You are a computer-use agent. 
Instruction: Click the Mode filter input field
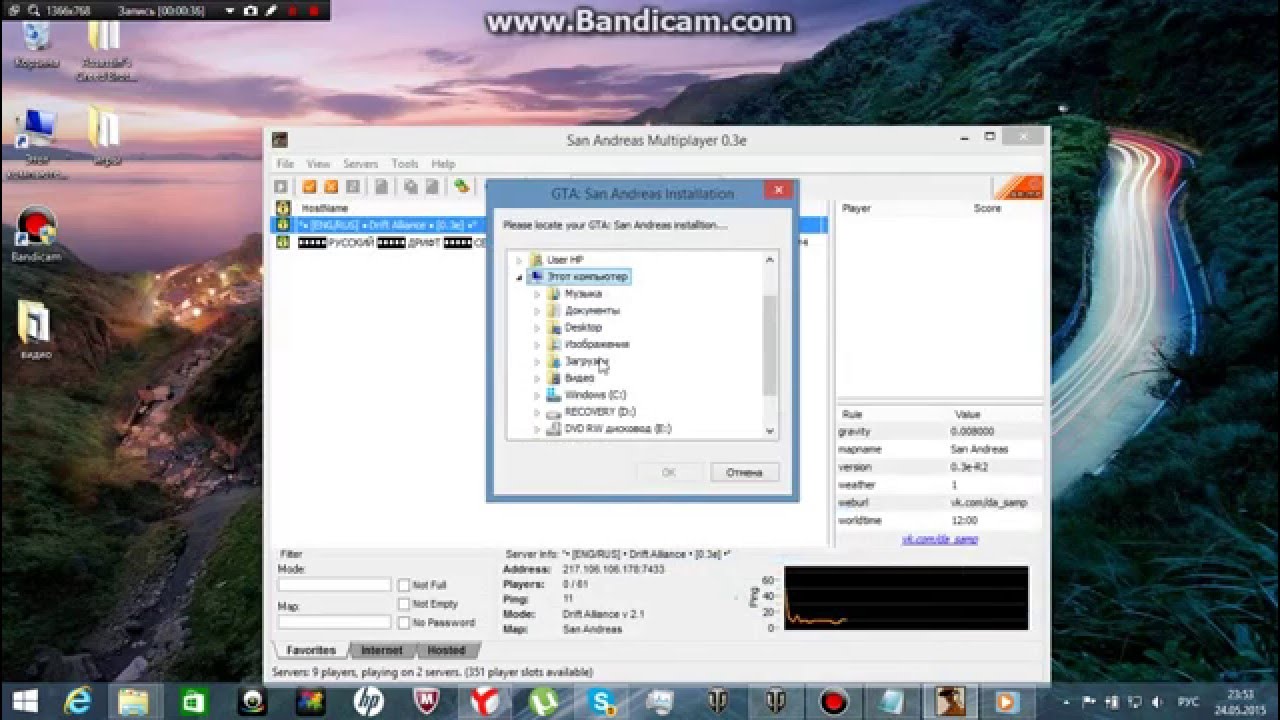point(334,585)
